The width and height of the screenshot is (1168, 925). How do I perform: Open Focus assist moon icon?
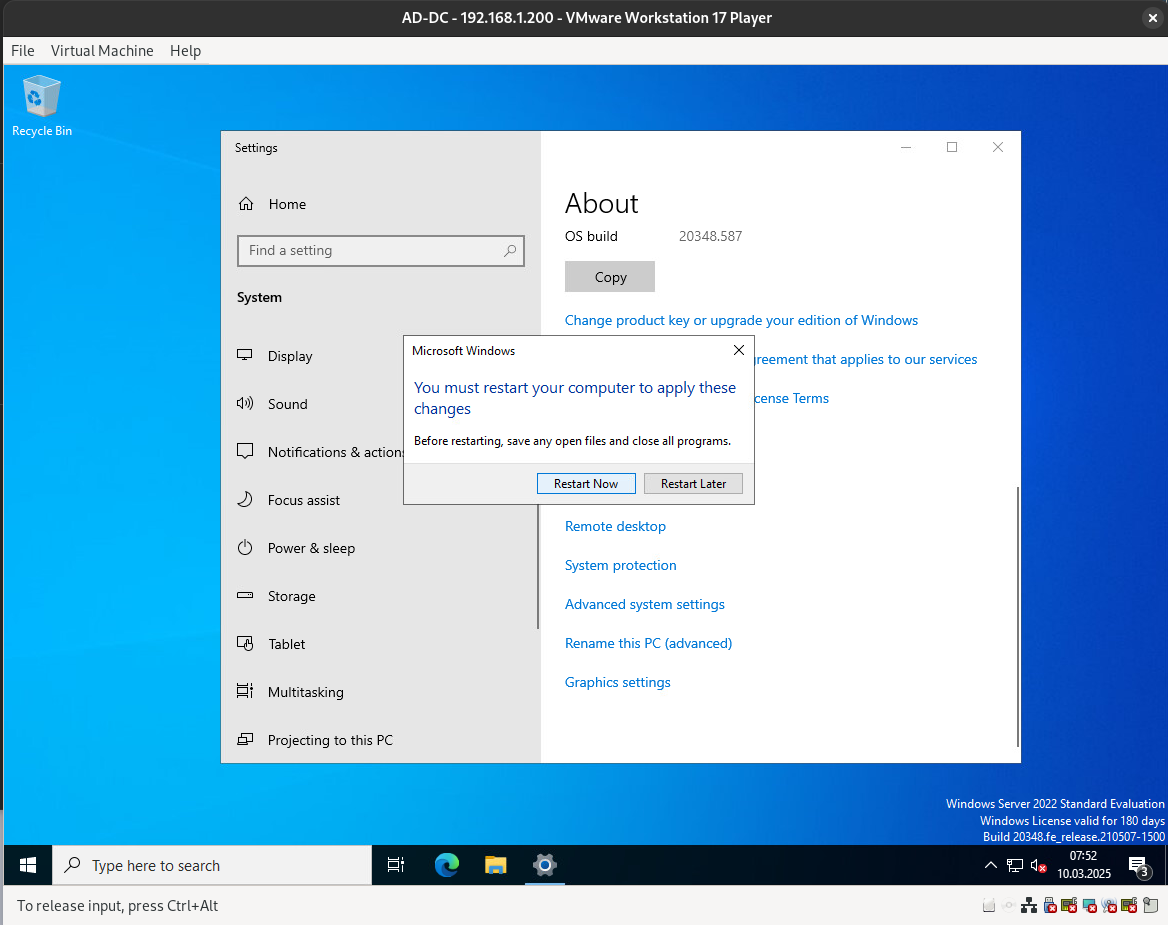pyautogui.click(x=245, y=500)
